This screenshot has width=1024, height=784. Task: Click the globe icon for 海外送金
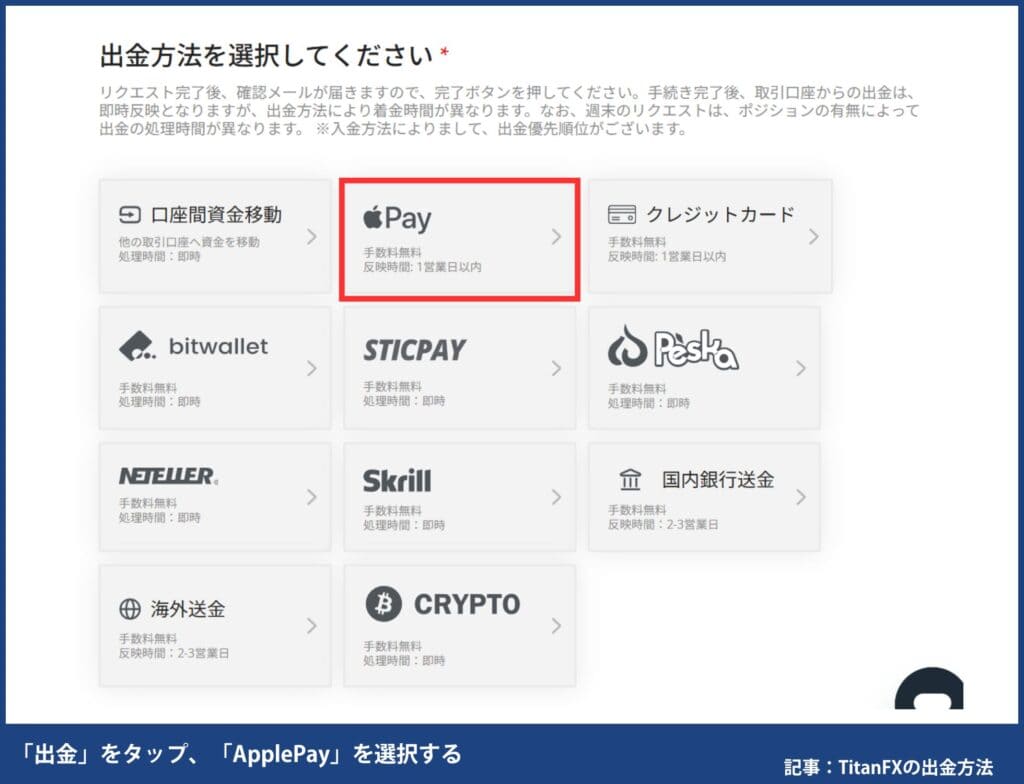click(130, 609)
